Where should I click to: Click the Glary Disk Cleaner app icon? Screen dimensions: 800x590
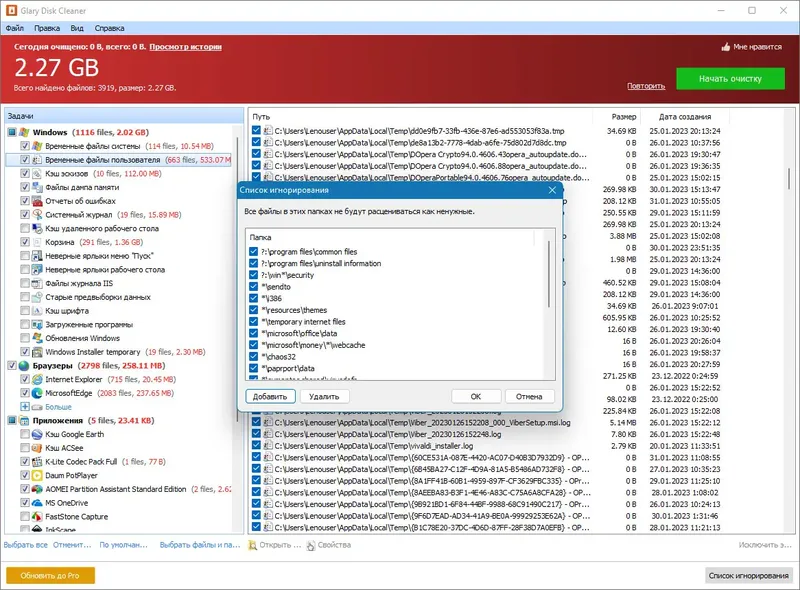tap(11, 10)
